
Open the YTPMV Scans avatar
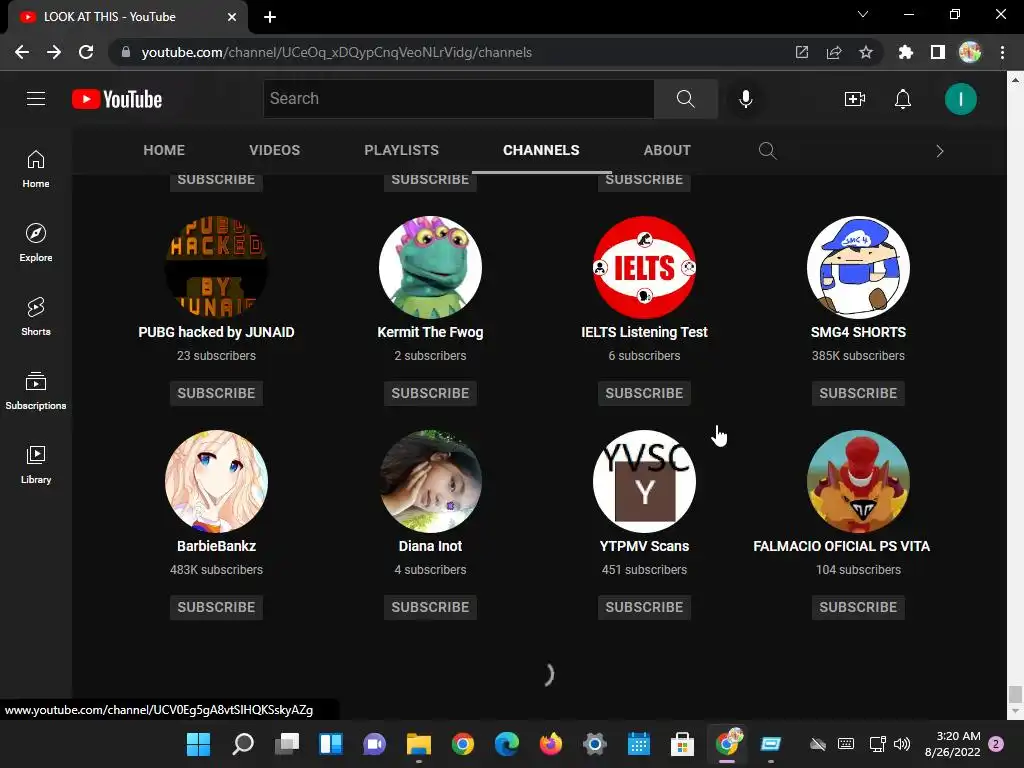tap(644, 481)
